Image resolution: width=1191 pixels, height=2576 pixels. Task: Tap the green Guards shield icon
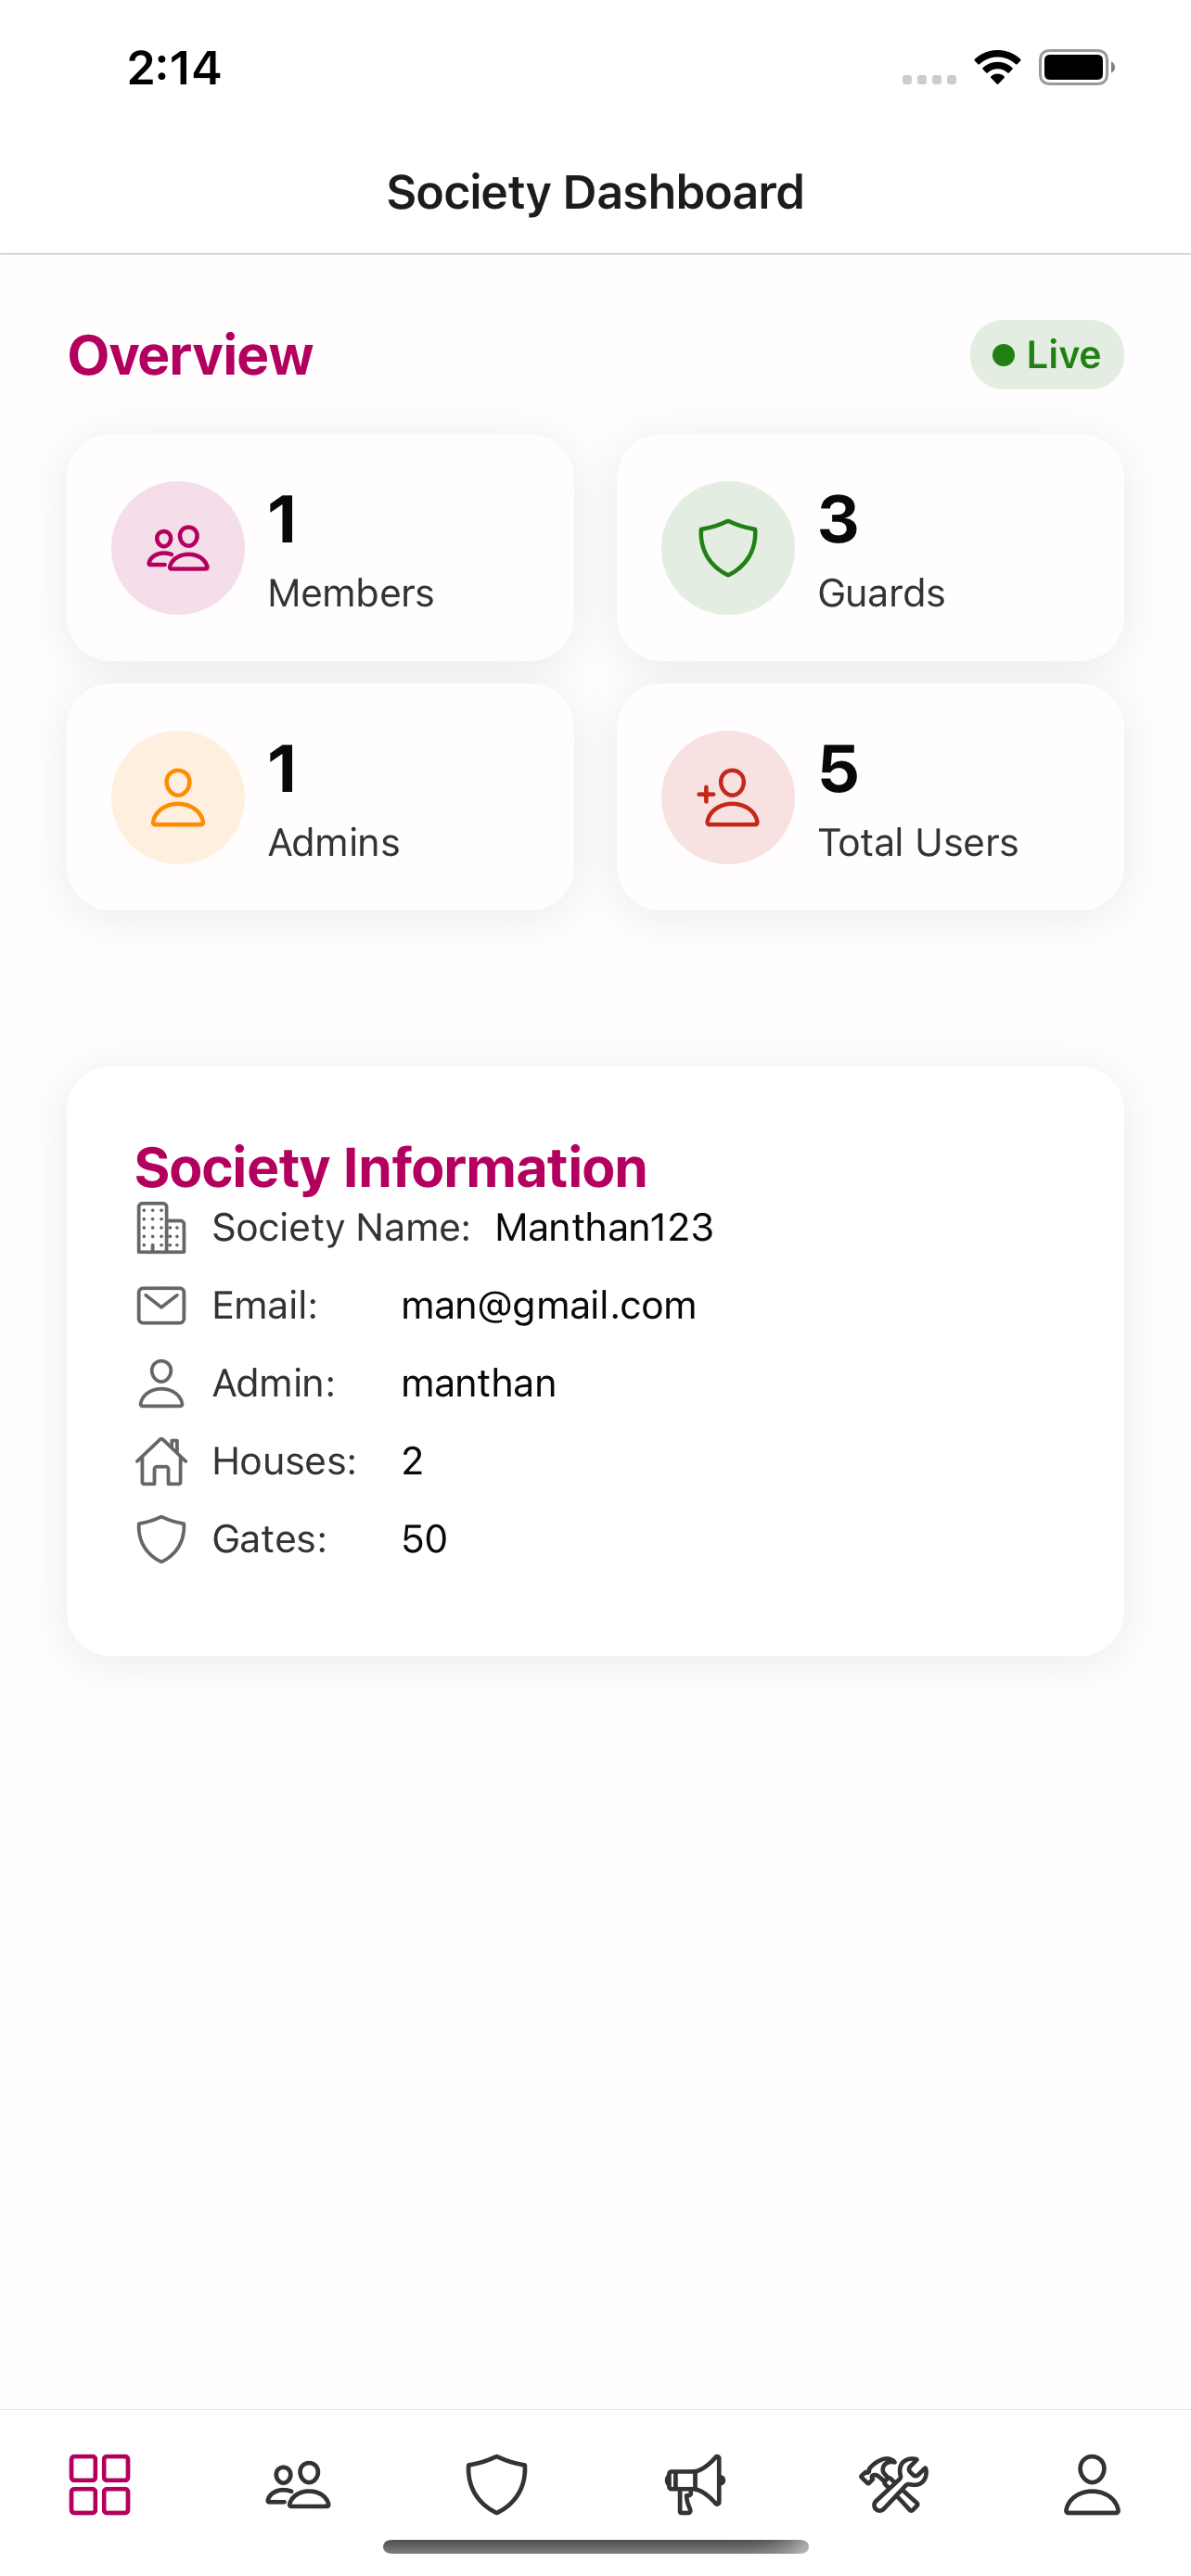728,548
